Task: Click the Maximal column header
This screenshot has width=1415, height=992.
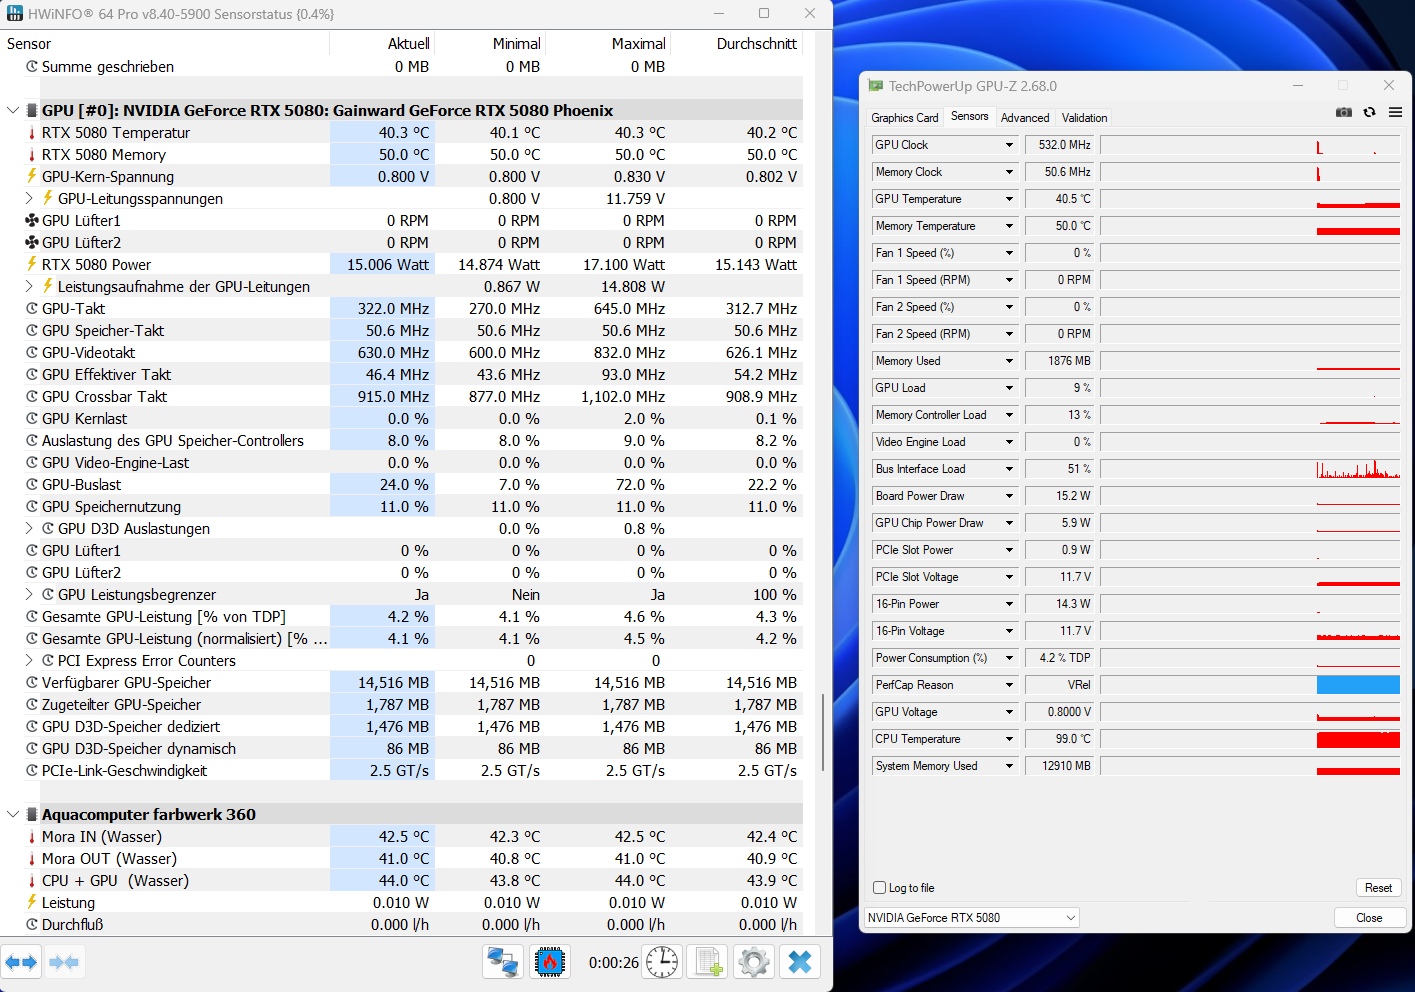Action: 607,44
